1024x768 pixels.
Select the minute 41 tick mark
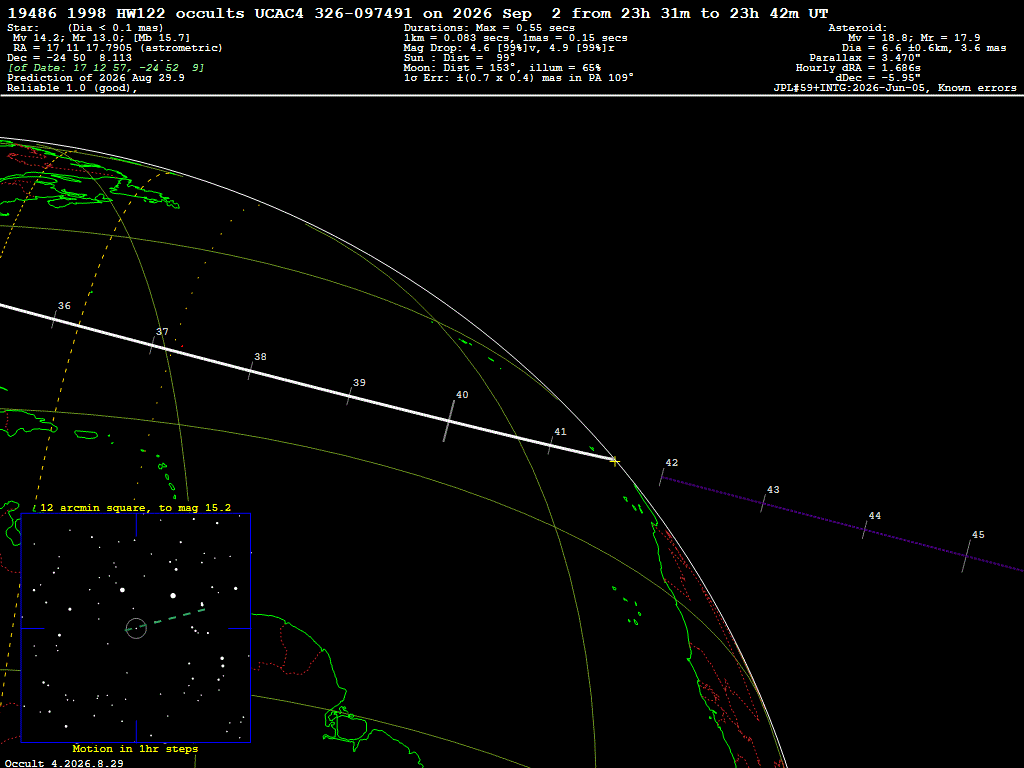[551, 445]
